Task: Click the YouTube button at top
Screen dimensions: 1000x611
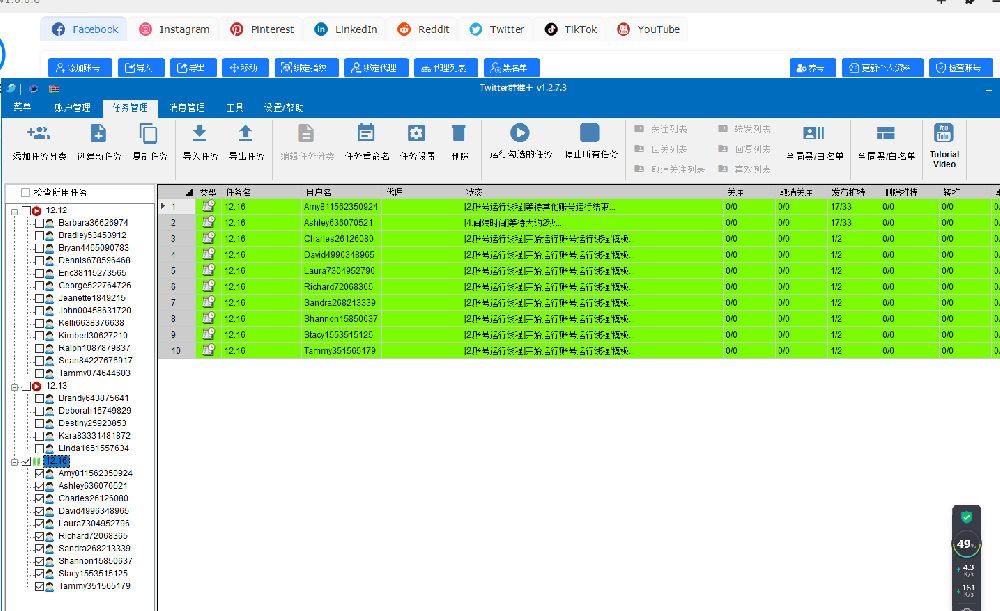Action: point(648,29)
